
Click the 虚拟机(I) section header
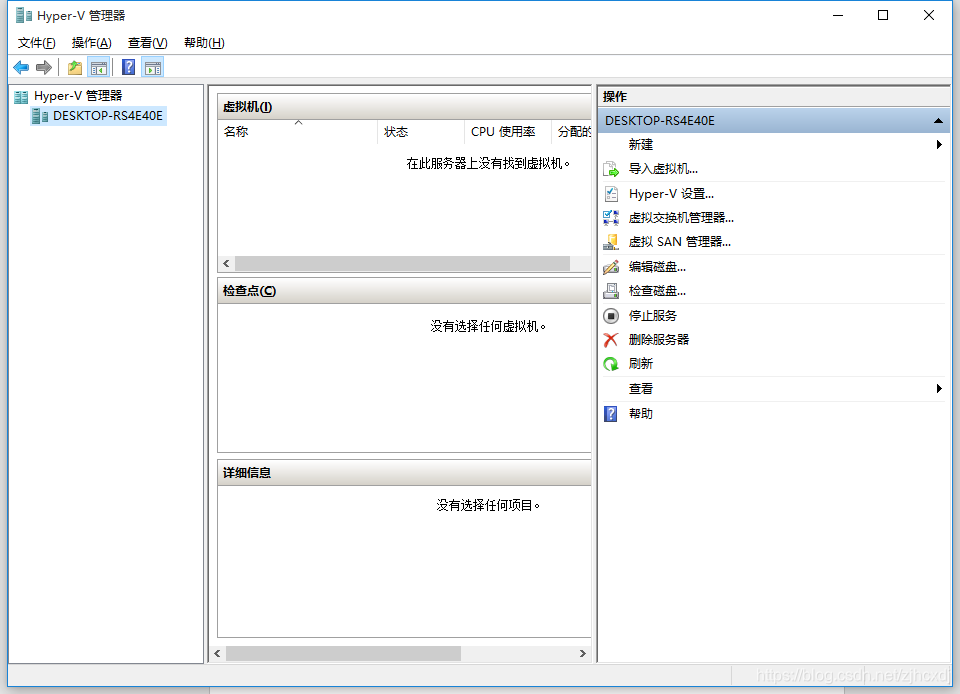pyautogui.click(x=404, y=107)
